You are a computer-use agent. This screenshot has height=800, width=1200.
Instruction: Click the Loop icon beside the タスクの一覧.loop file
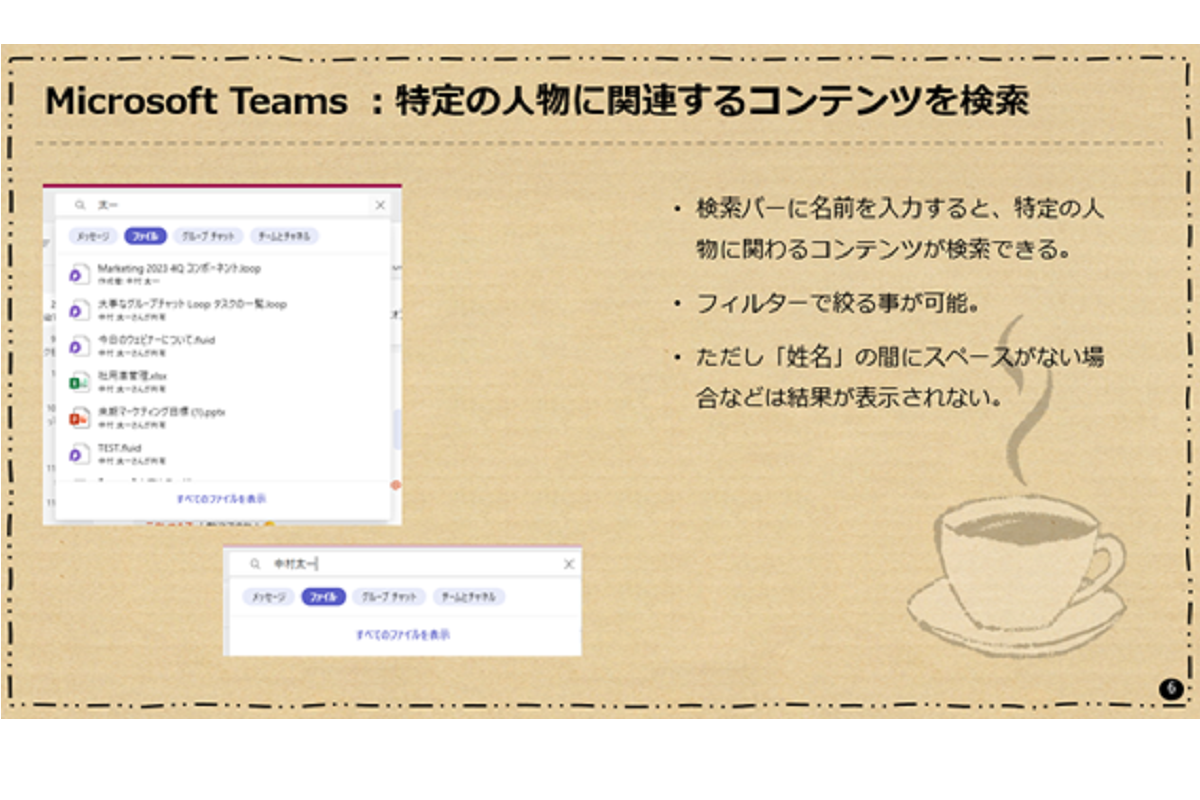[78, 309]
